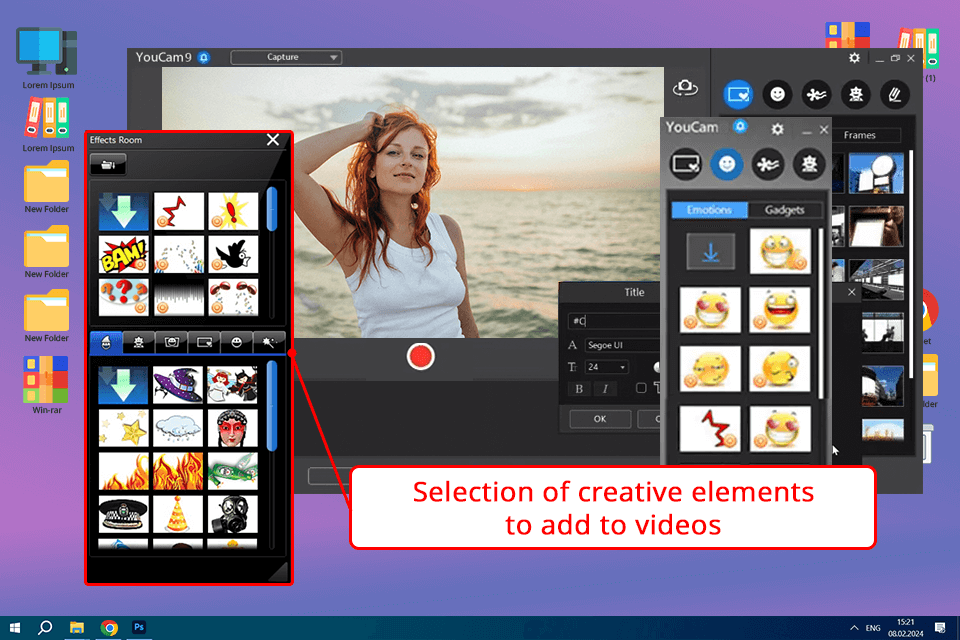Viewport: 960px width, 640px height.
Task: Click download more emotions button
Action: coord(710,252)
